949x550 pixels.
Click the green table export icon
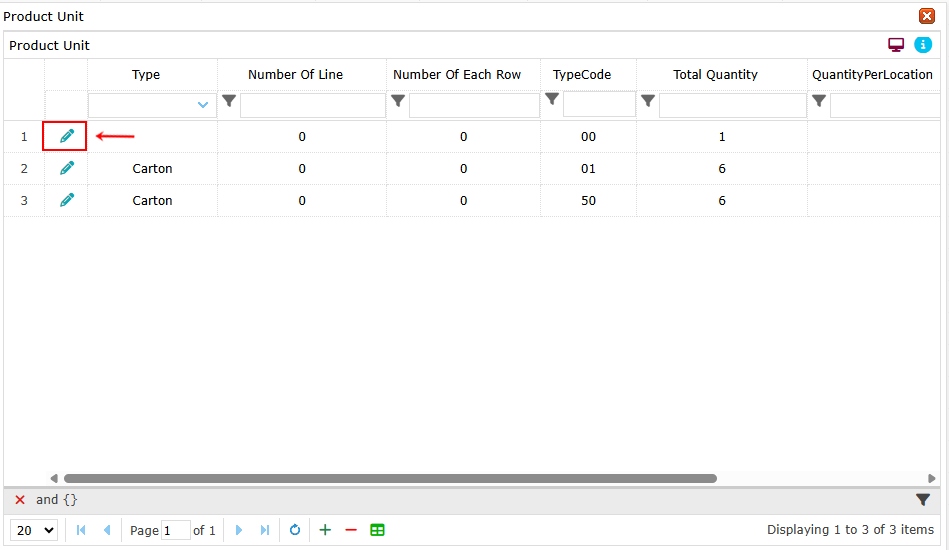pos(377,530)
